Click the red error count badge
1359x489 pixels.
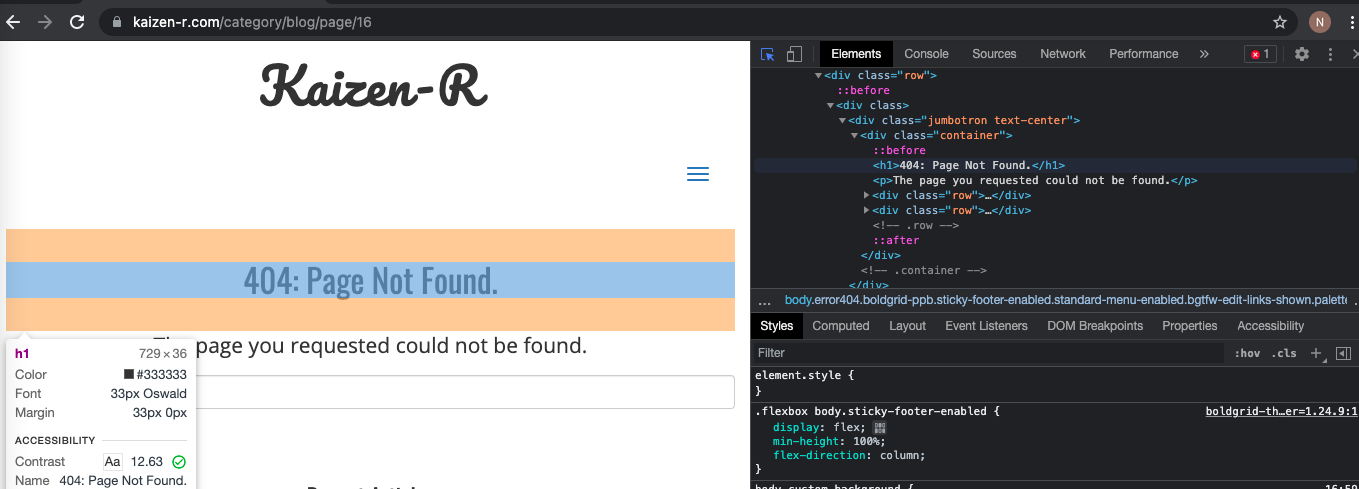pos(1260,54)
